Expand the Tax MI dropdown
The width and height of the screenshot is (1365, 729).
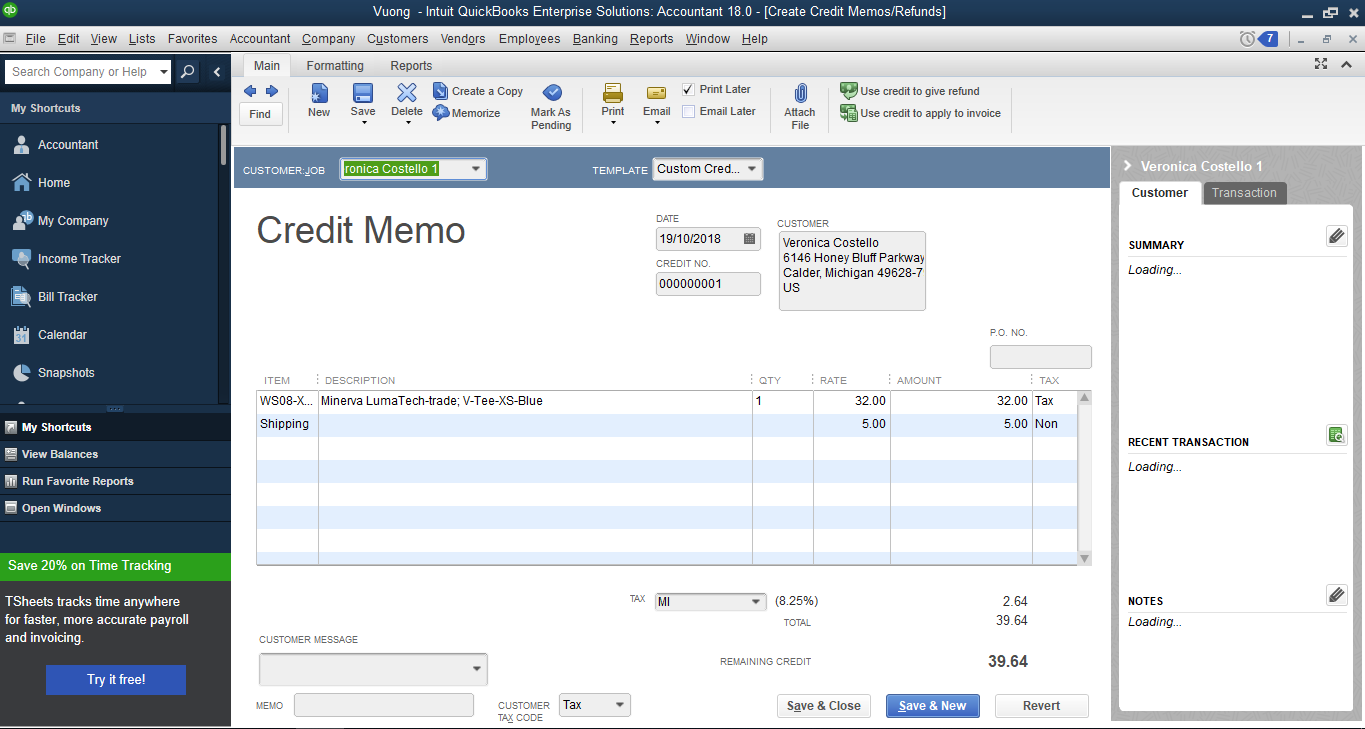point(756,602)
